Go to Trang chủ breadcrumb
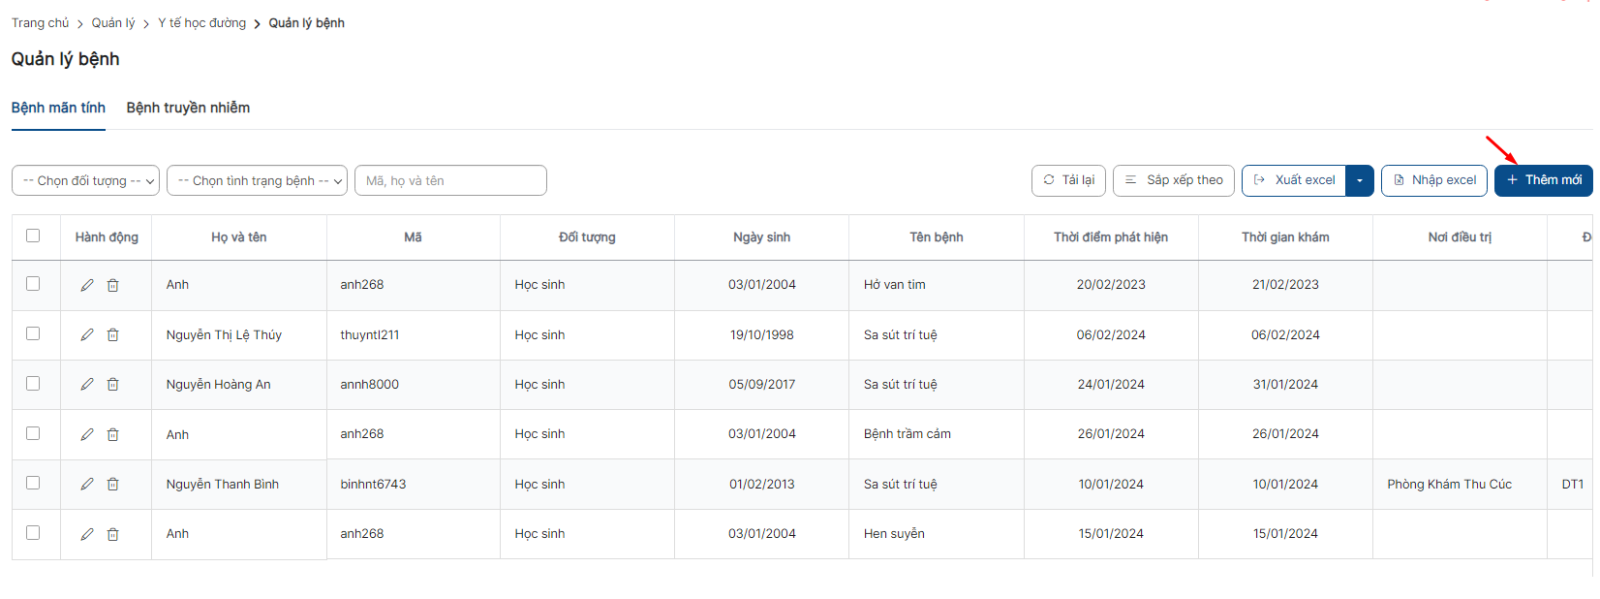The image size is (1600, 599). pos(40,23)
